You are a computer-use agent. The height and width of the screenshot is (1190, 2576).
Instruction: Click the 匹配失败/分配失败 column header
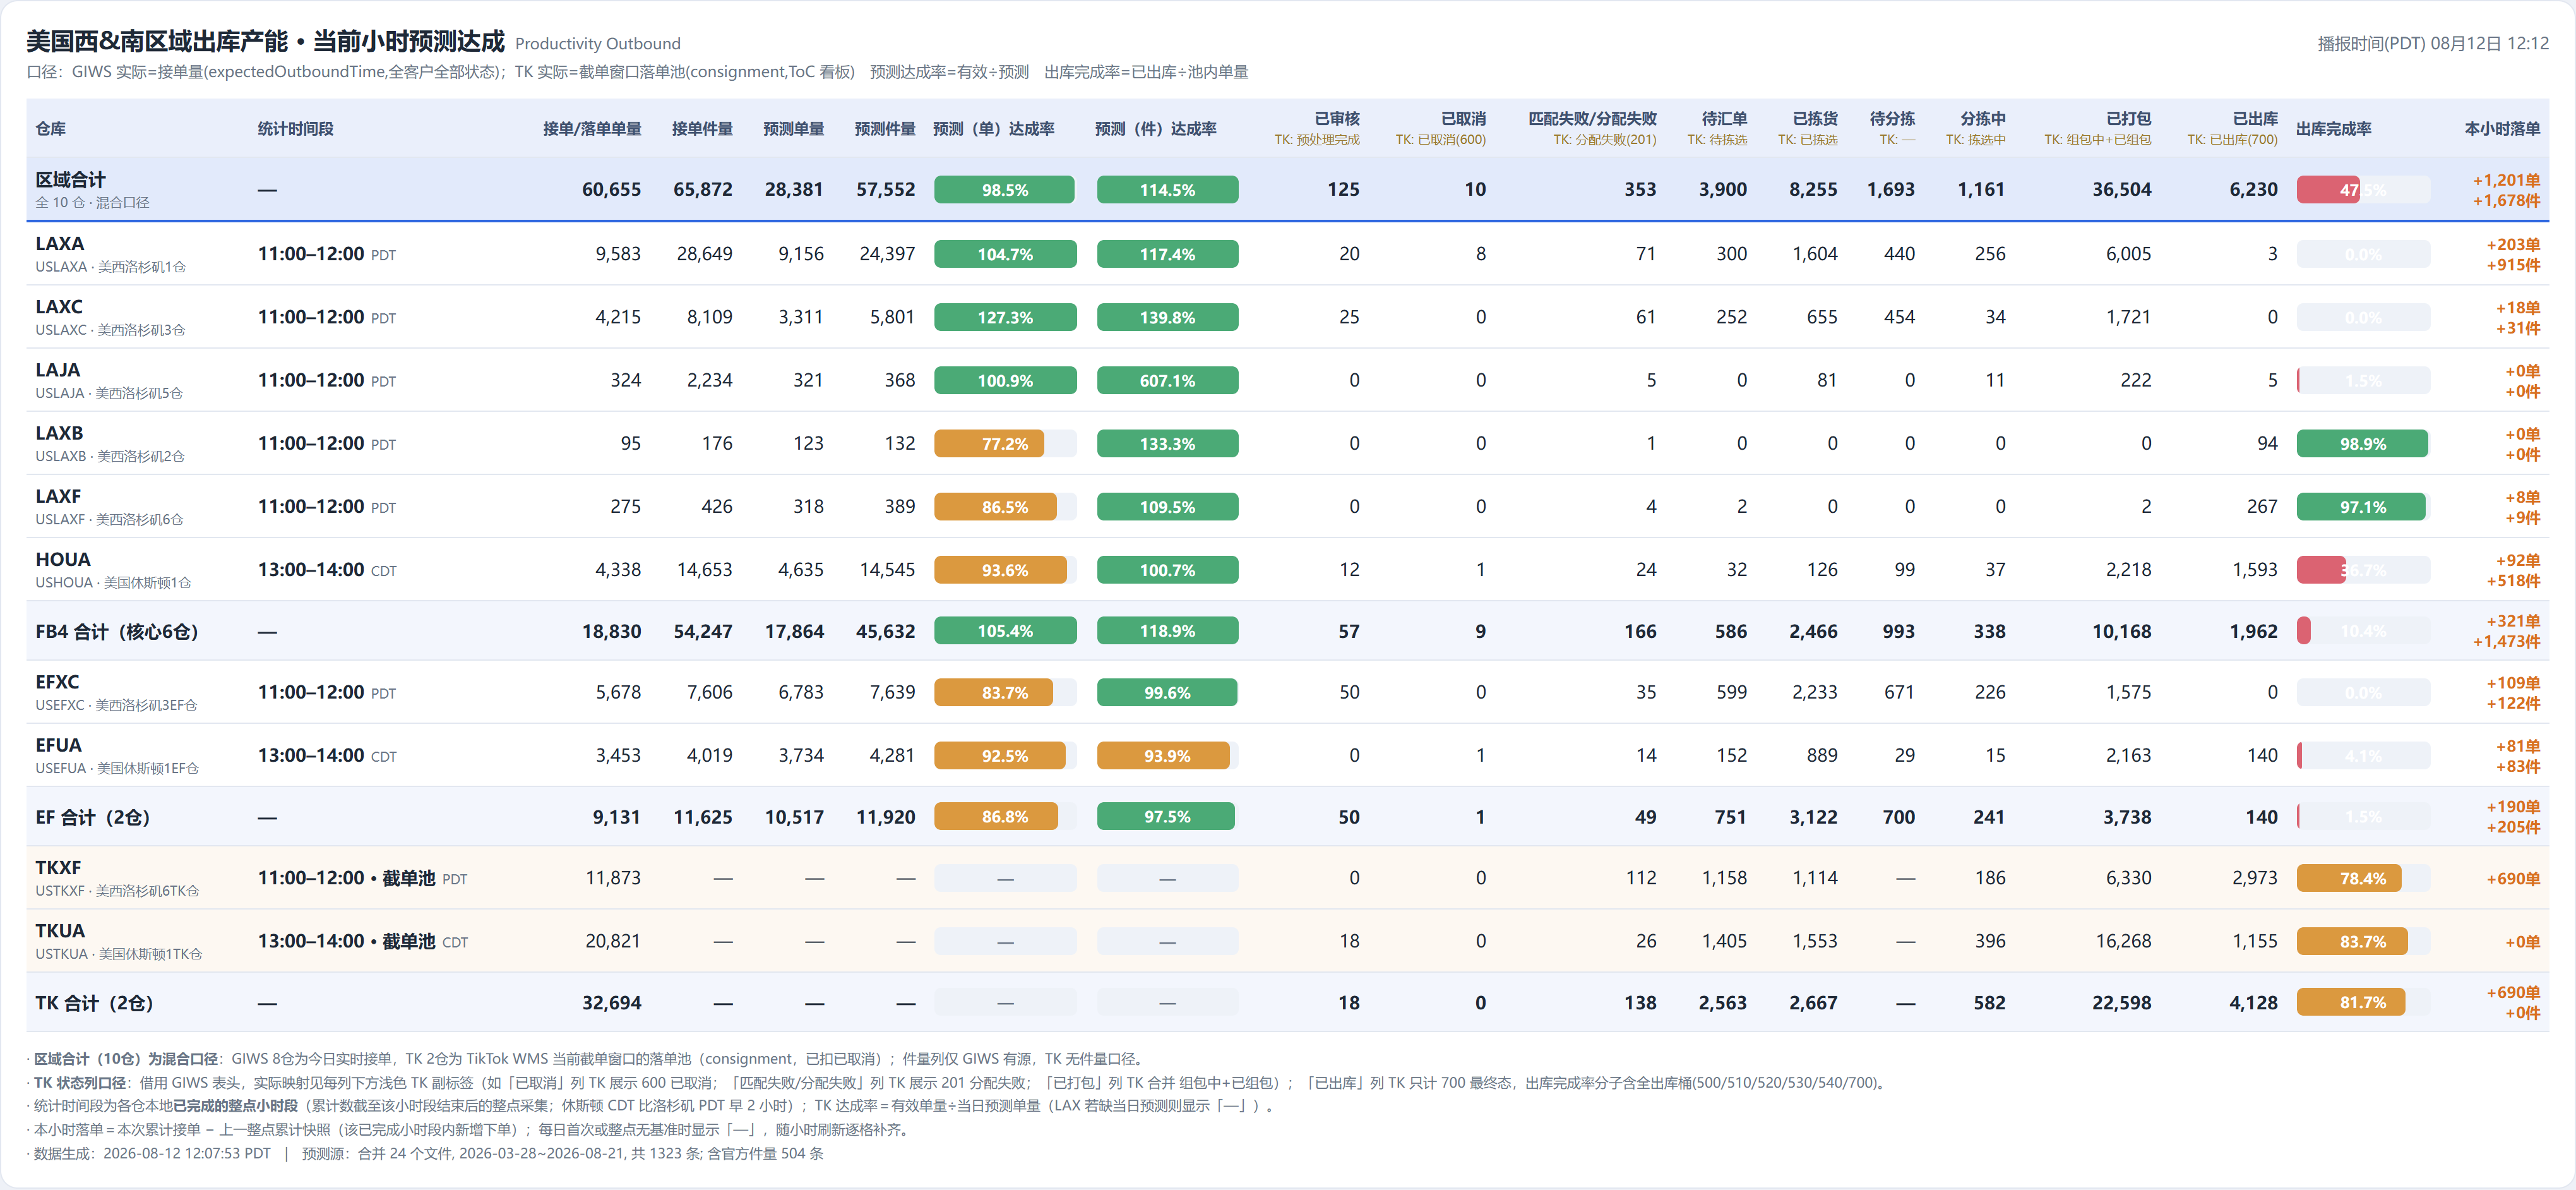(1592, 119)
